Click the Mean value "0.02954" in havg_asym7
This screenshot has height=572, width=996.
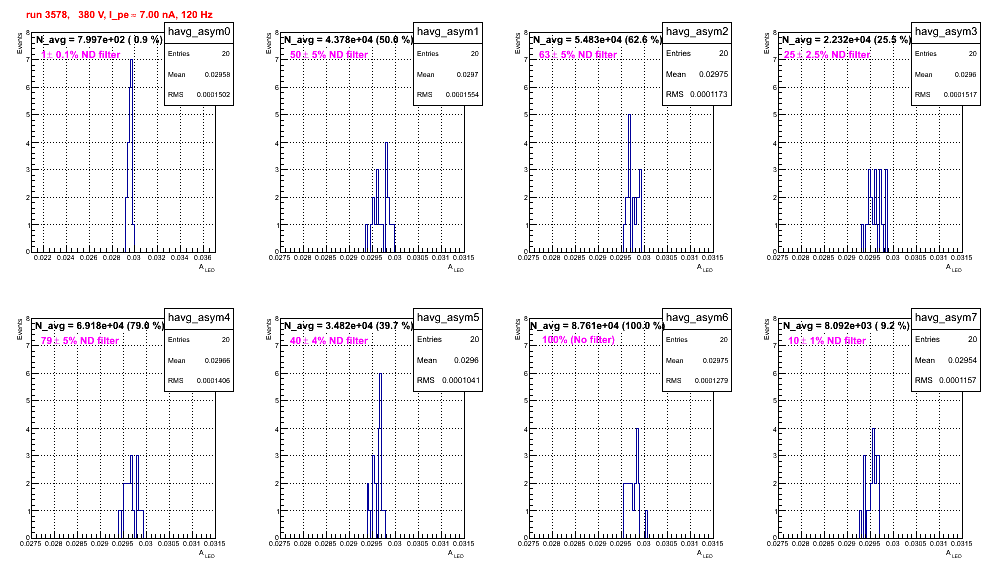962,360
